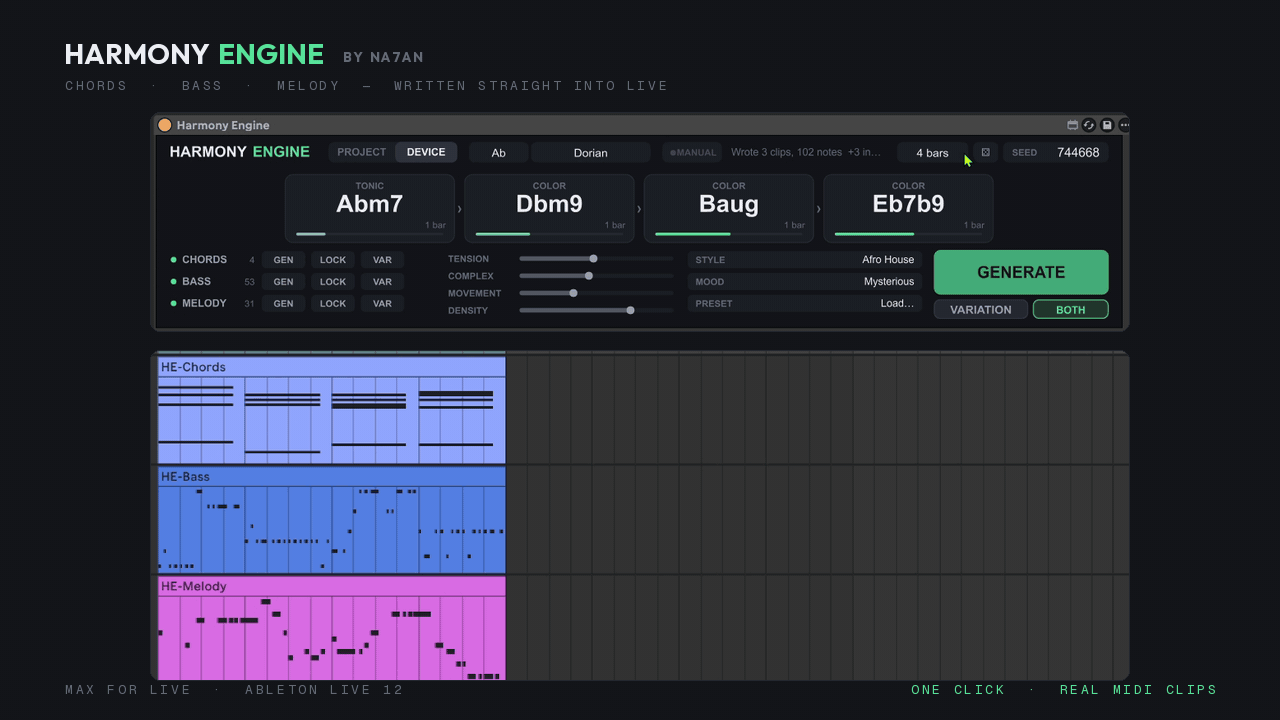
Task: Toggle the MANUAL mode indicator
Action: [692, 152]
